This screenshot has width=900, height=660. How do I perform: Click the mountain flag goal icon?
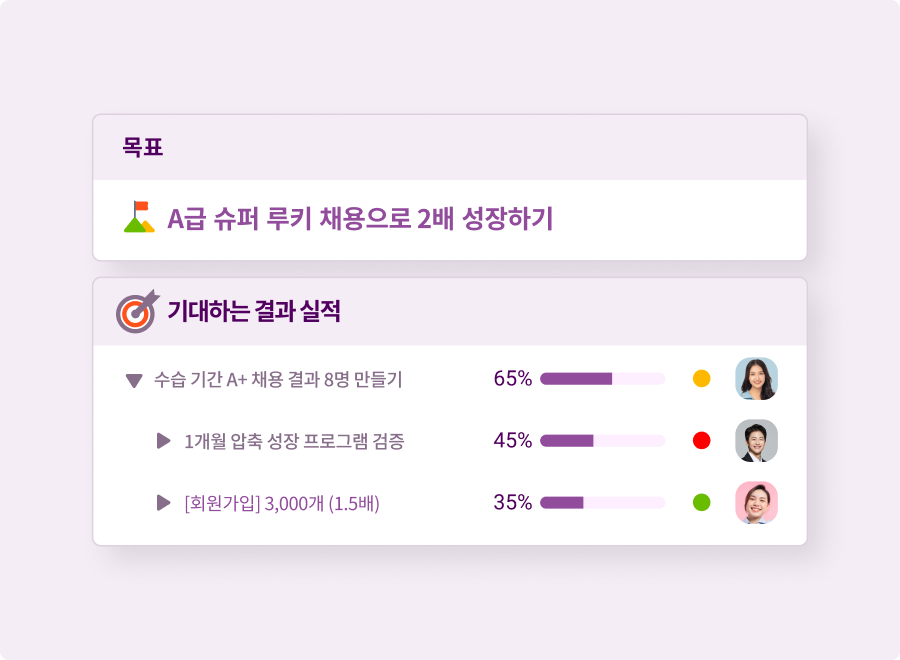[139, 218]
